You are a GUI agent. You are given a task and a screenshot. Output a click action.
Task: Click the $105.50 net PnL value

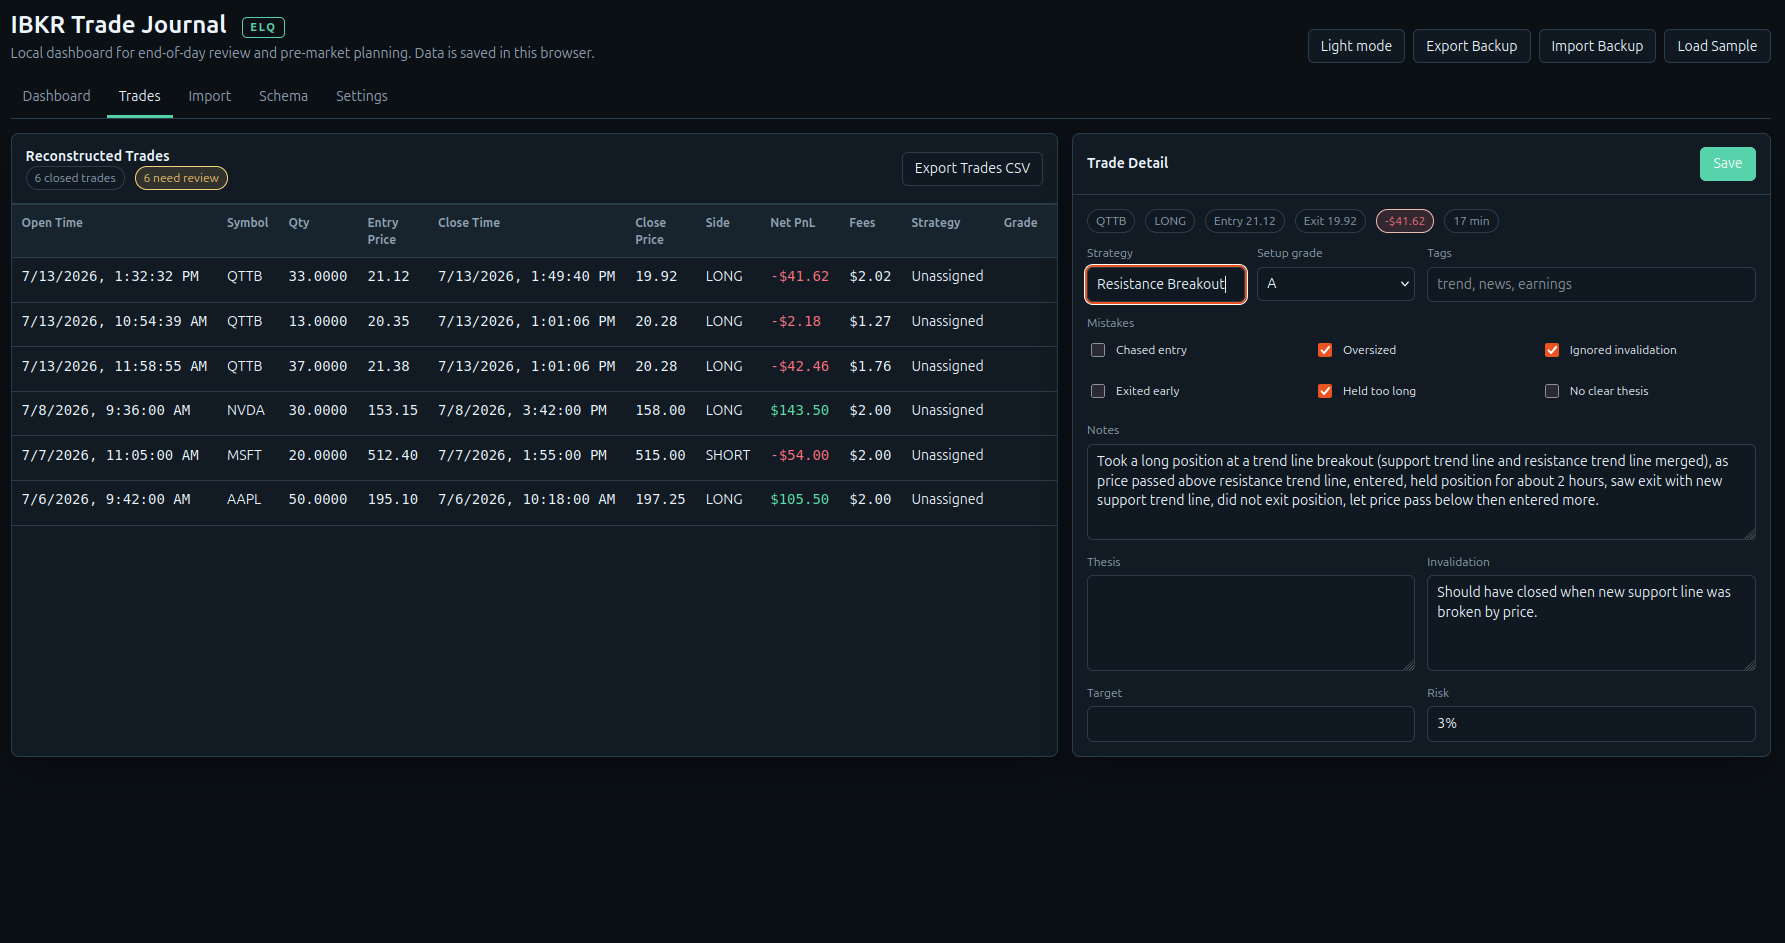click(799, 500)
